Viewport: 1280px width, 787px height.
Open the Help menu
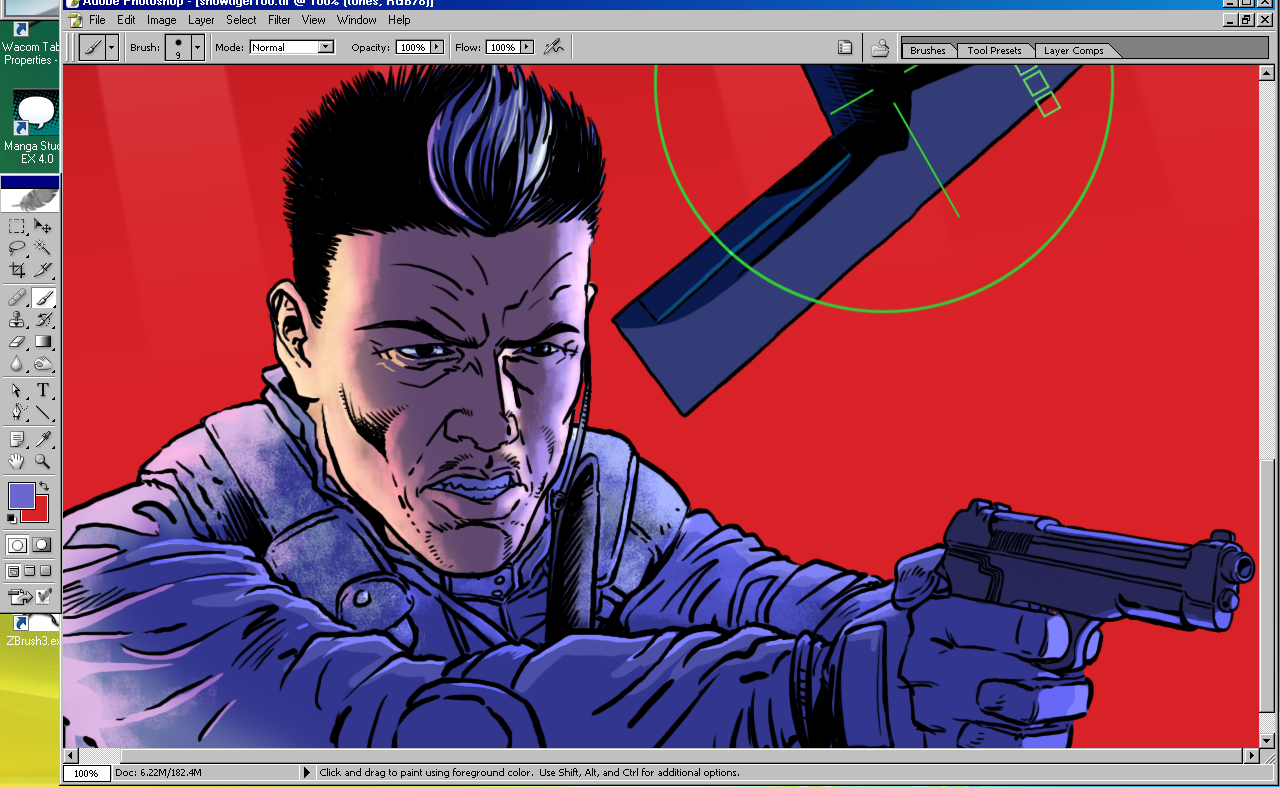point(399,20)
